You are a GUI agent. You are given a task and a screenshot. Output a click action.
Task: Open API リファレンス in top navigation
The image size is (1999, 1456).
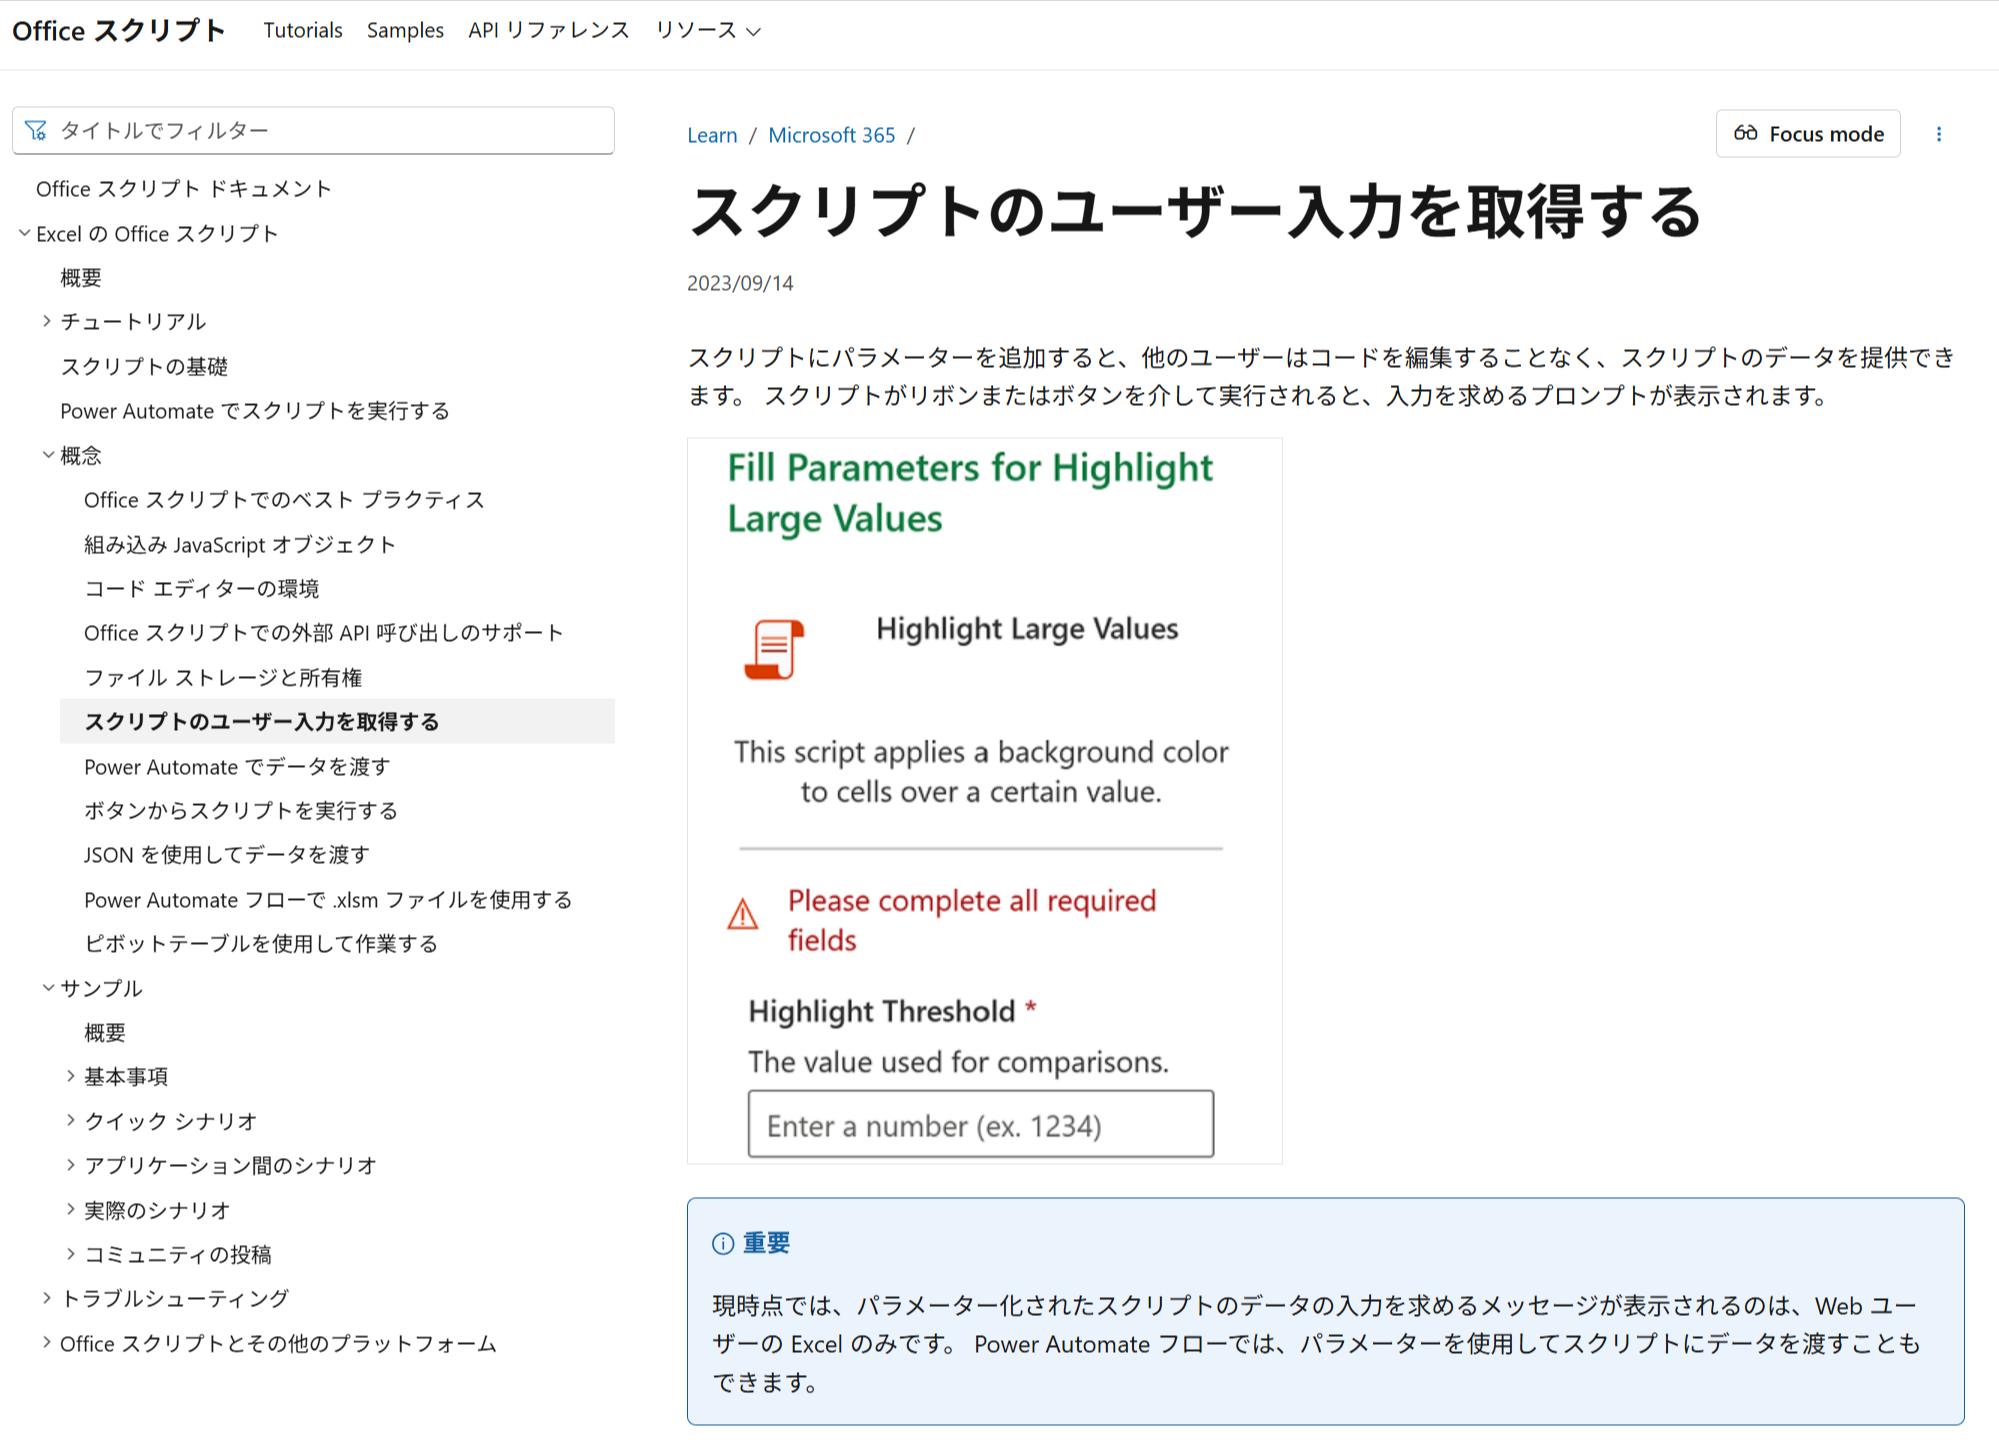point(548,31)
